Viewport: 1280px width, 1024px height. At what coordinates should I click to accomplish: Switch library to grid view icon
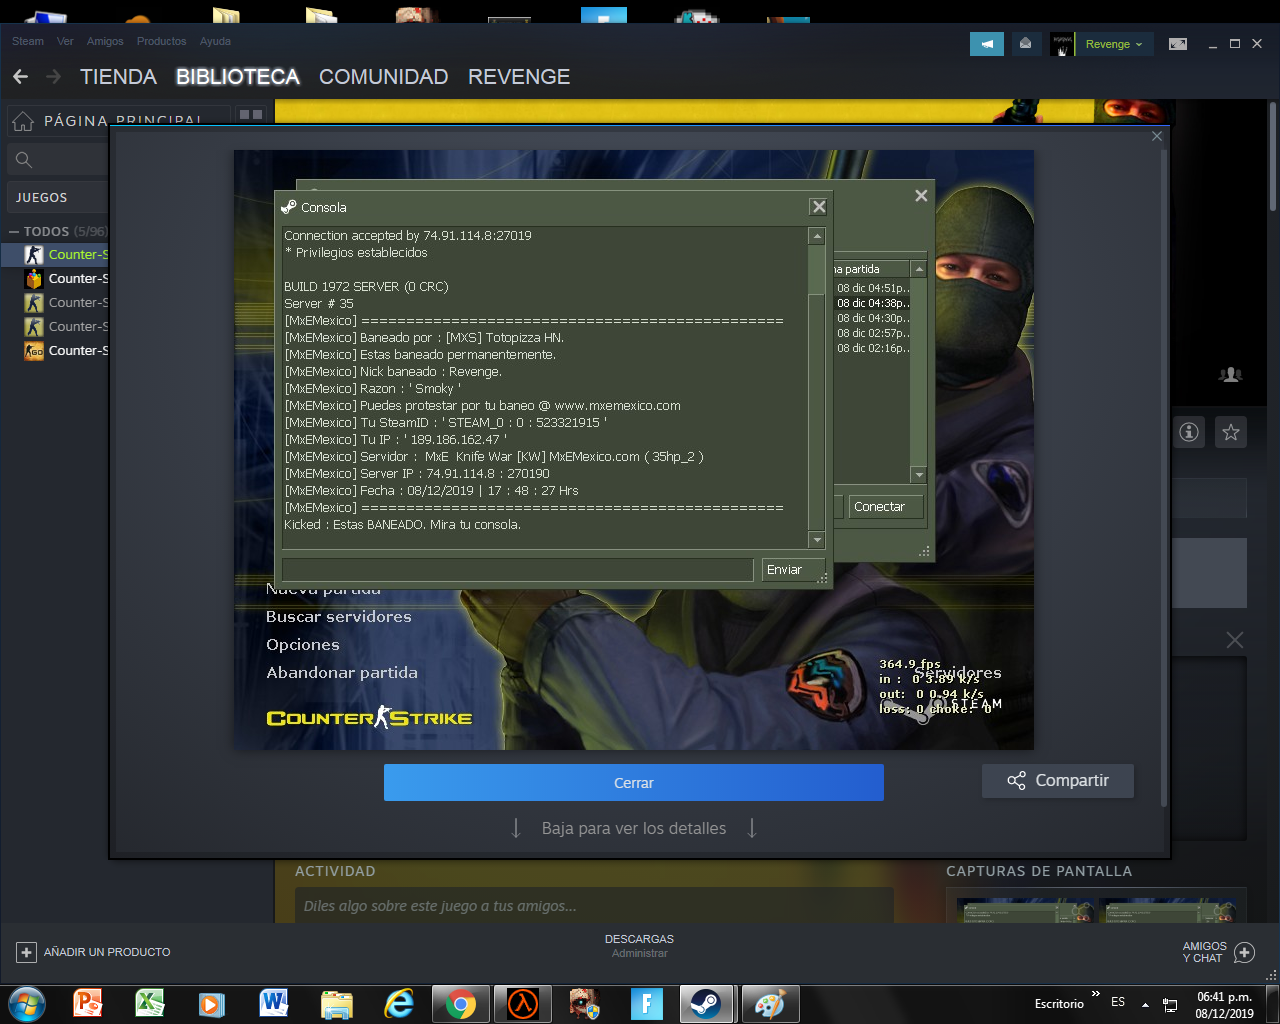pos(251,115)
